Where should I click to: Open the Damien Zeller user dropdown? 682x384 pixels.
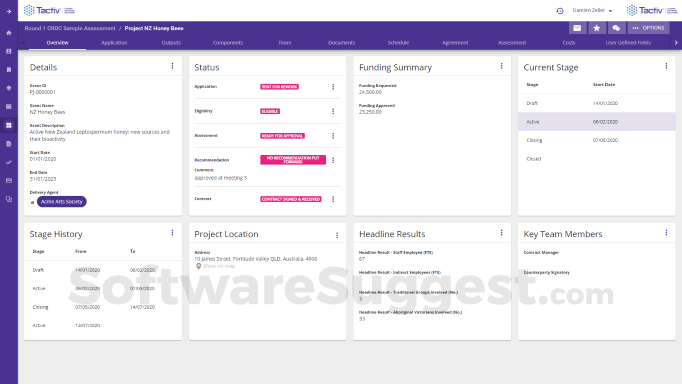point(592,10)
